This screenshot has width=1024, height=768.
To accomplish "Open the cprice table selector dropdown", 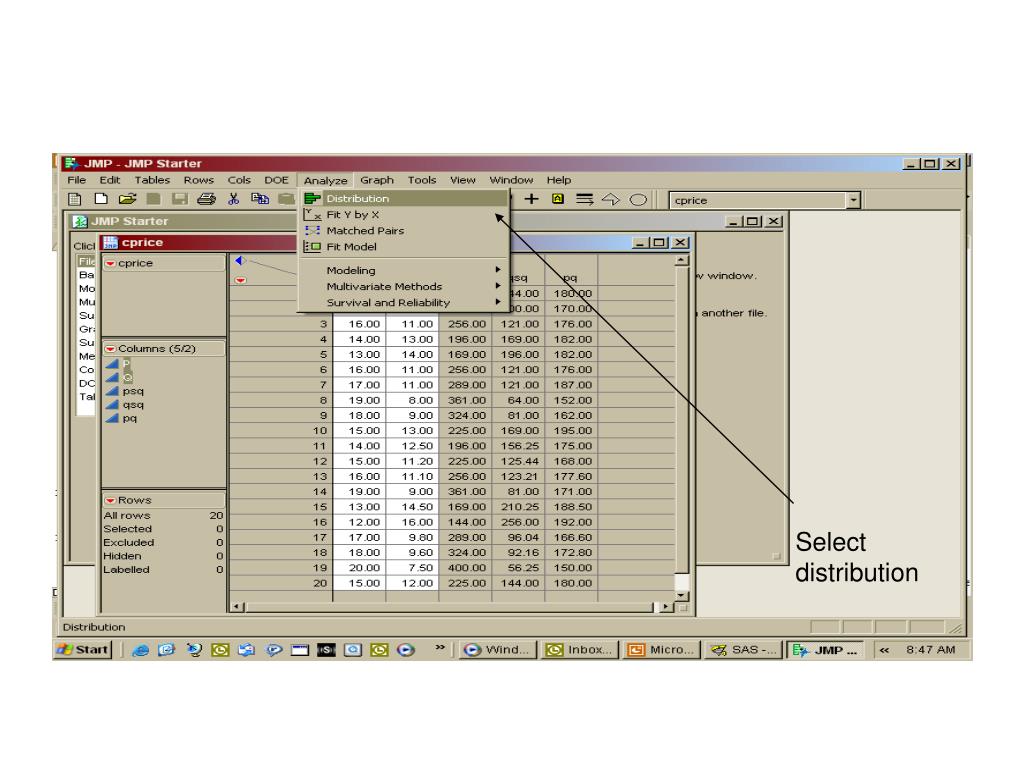I will click(x=853, y=200).
